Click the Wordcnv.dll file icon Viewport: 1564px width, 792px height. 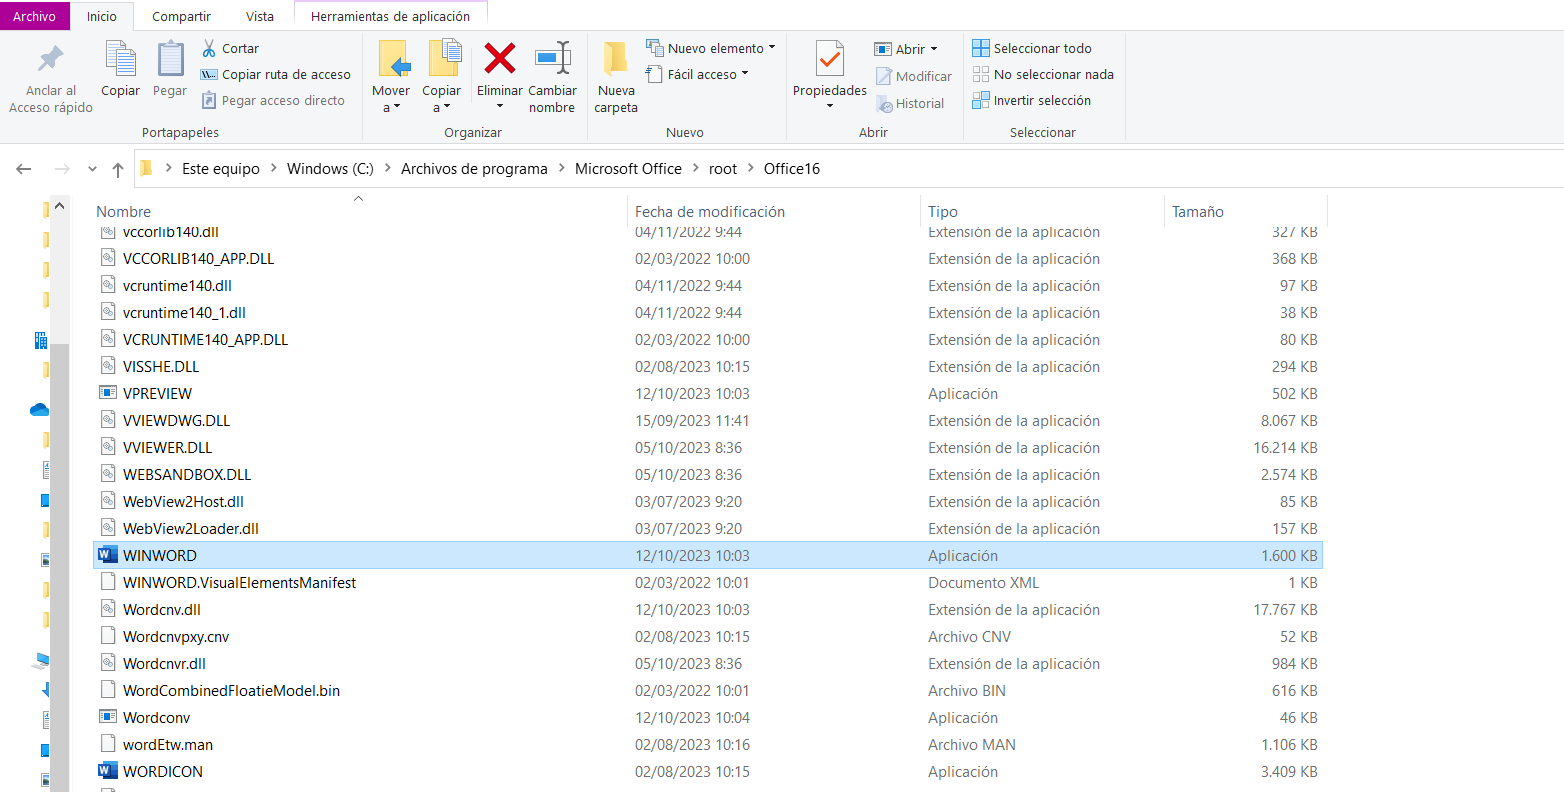point(108,609)
